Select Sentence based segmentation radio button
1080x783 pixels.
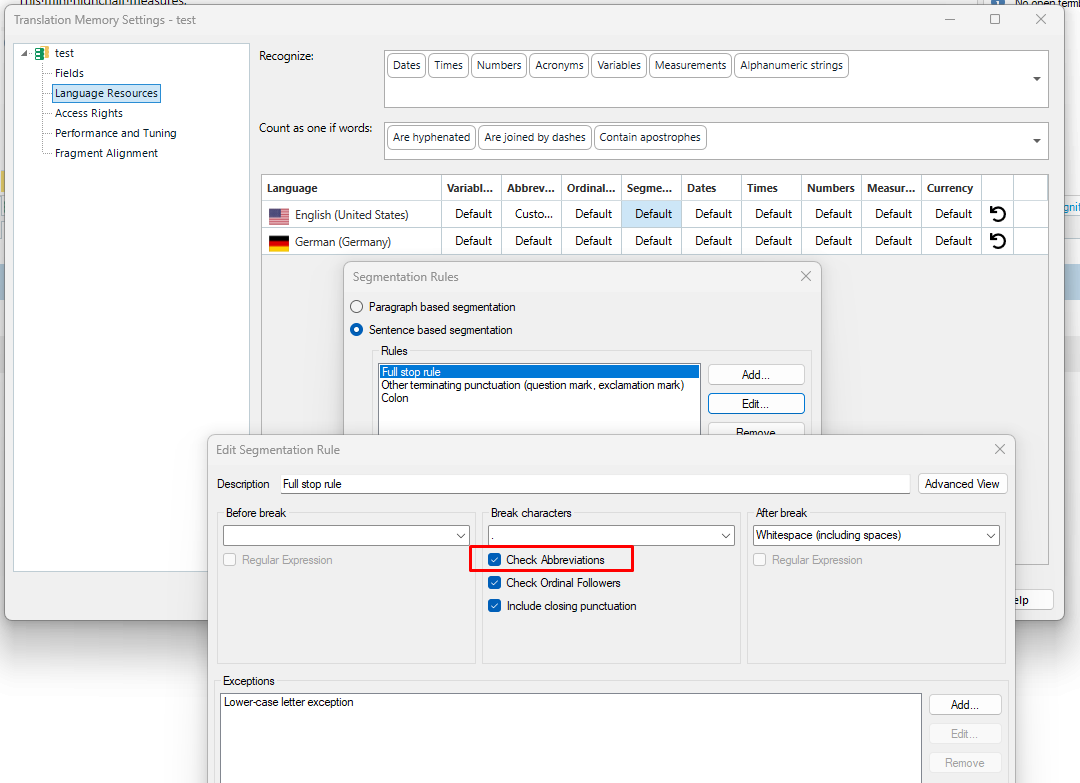click(x=357, y=330)
